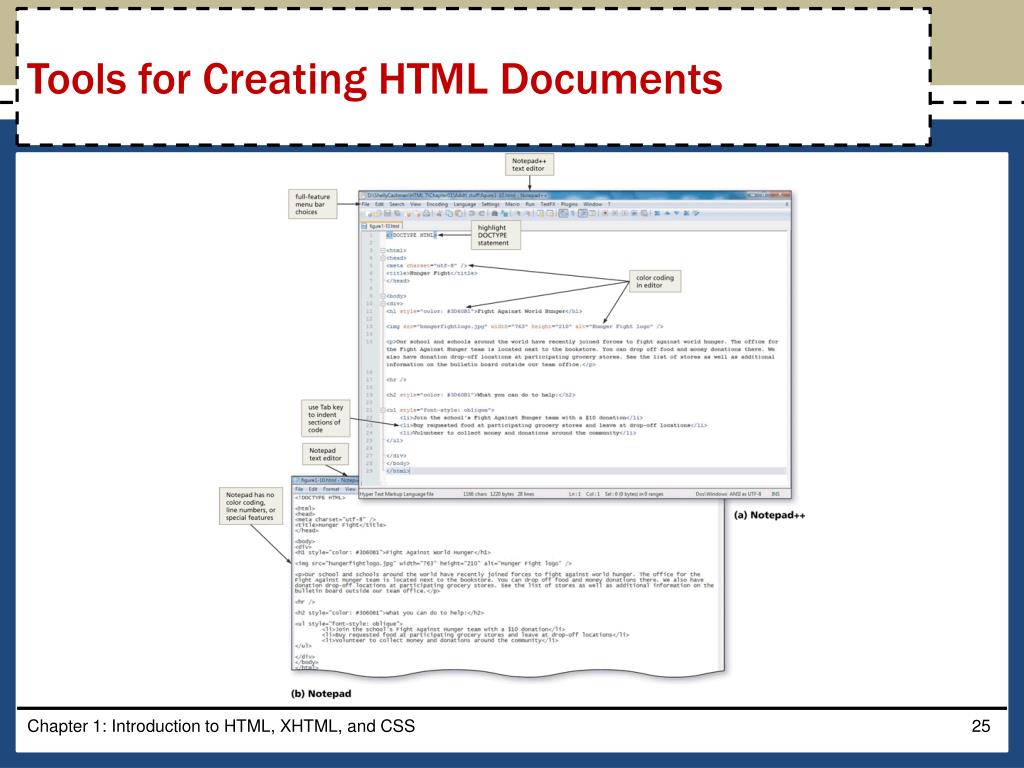Click <meta charset> line in Notepad window
This screenshot has width=1024, height=768.
(x=336, y=520)
